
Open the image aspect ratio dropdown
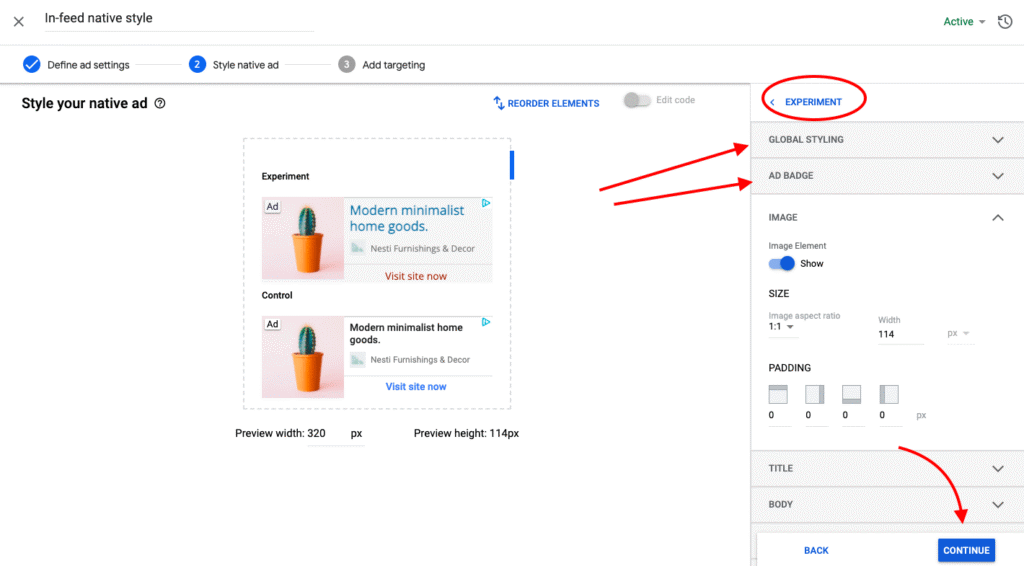click(781, 326)
